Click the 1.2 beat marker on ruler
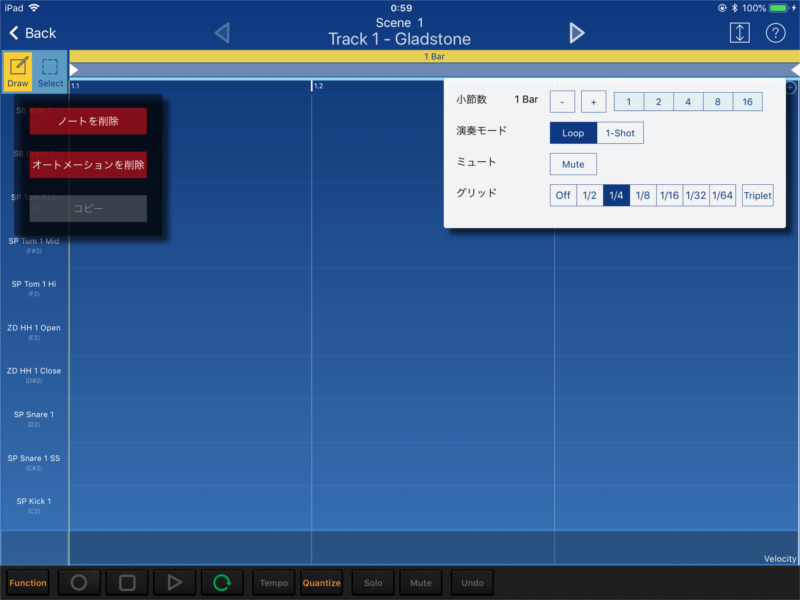Viewport: 800px width, 600px height. pyautogui.click(x=316, y=86)
